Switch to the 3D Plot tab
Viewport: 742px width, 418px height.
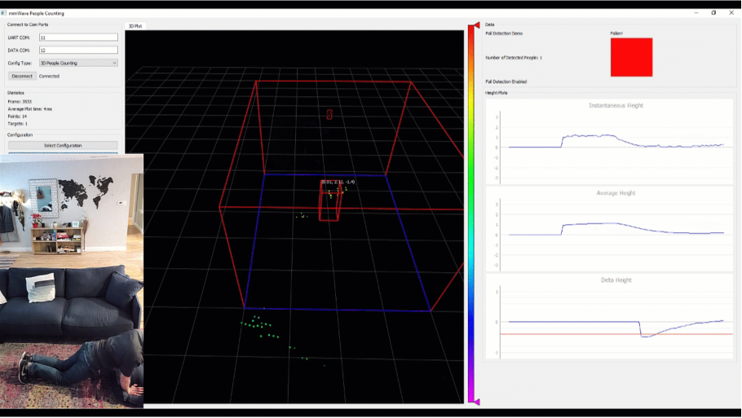pos(135,26)
